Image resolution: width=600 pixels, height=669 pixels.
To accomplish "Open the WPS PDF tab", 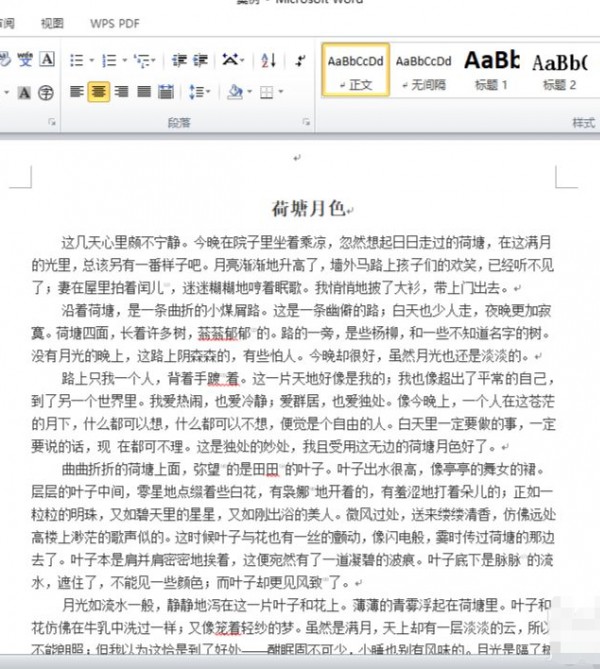I will click(x=115, y=23).
